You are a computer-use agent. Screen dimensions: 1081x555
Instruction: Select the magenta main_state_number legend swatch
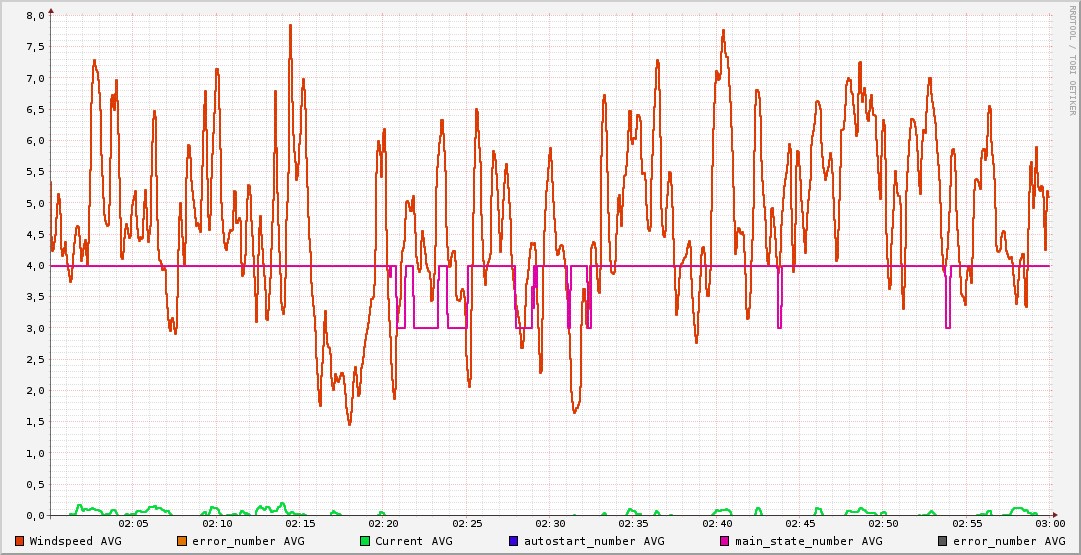coord(725,541)
